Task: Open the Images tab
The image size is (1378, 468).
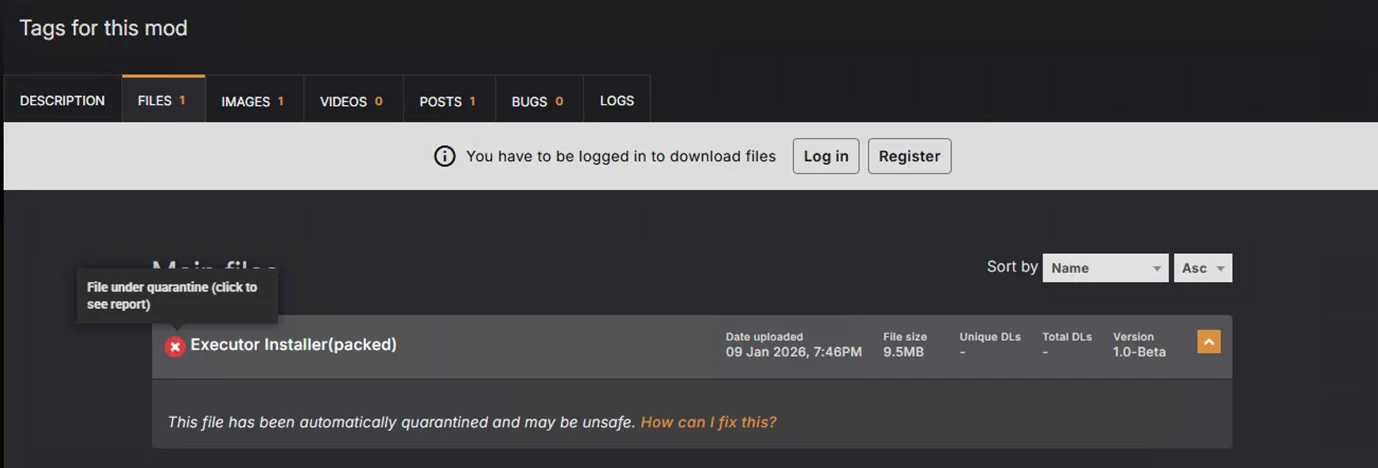Action: pyautogui.click(x=253, y=101)
